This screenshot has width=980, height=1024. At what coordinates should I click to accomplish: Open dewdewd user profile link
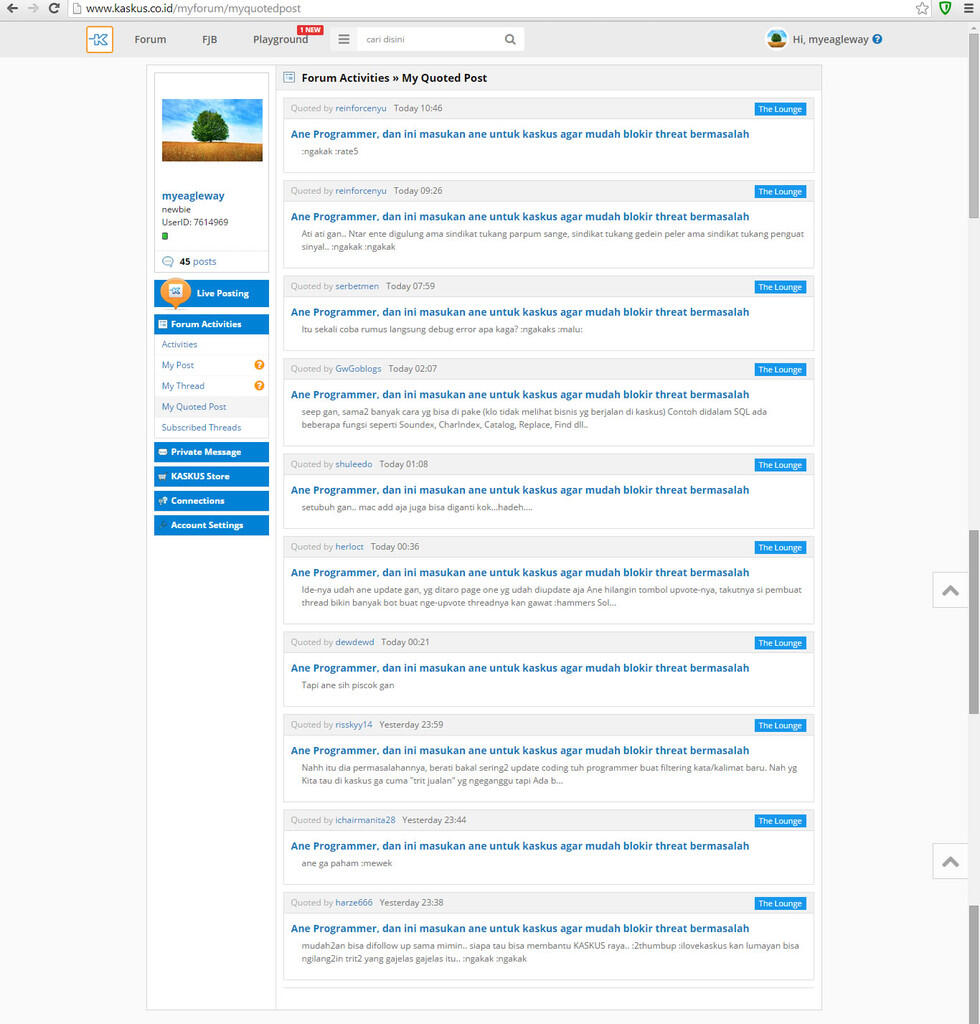tap(355, 642)
